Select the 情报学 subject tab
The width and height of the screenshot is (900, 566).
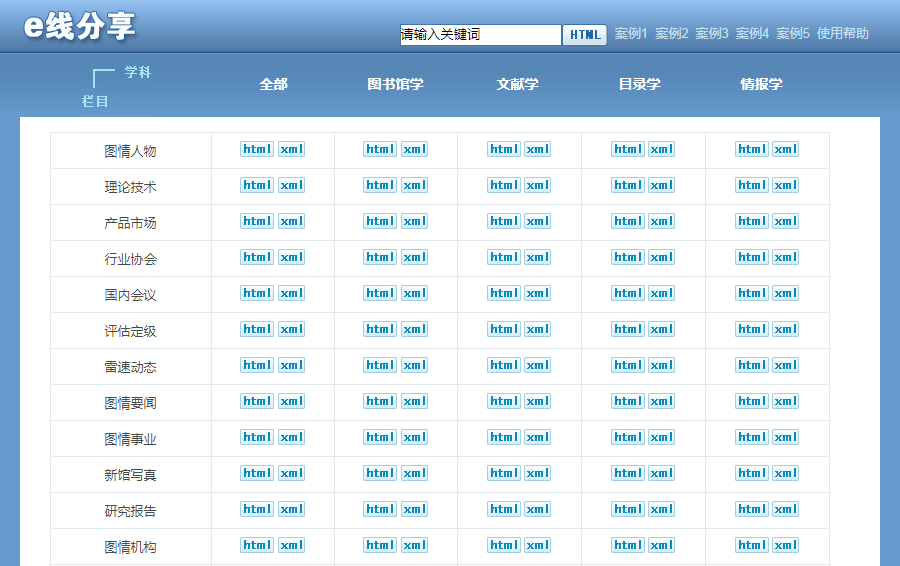(x=762, y=84)
